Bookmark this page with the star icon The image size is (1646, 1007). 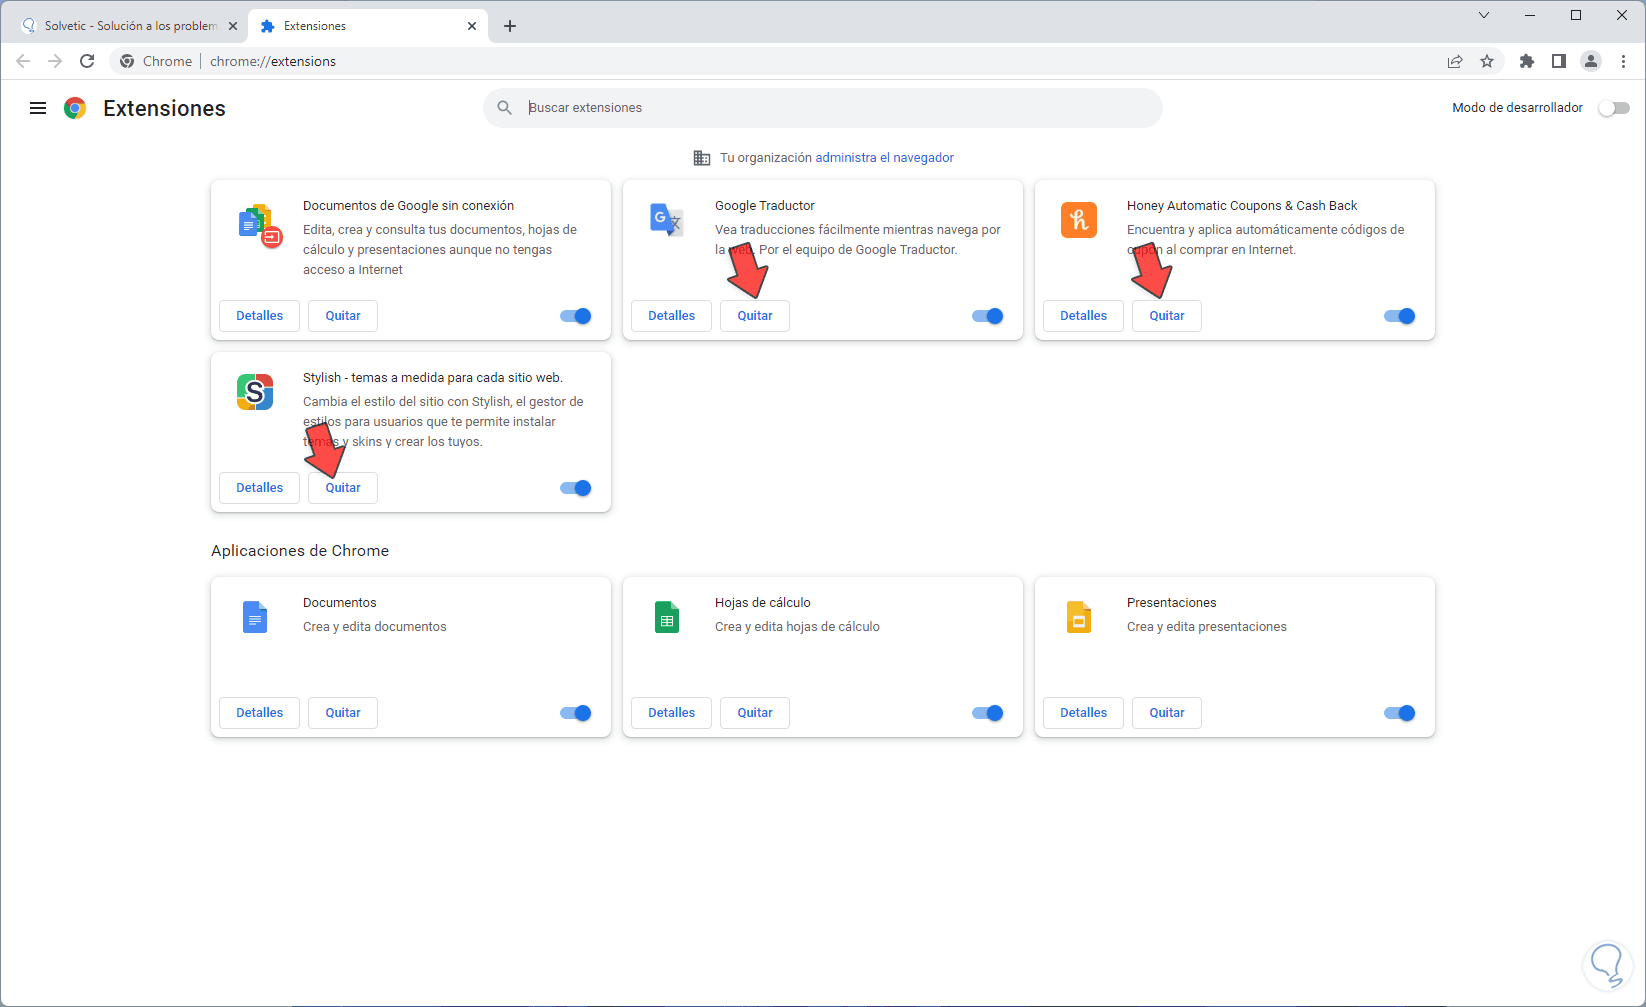(x=1487, y=61)
